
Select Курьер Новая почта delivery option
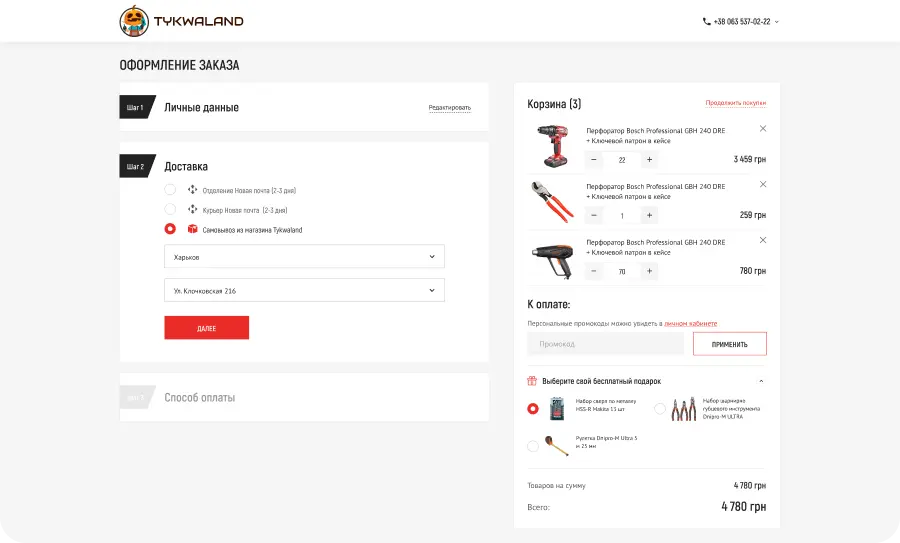click(170, 209)
